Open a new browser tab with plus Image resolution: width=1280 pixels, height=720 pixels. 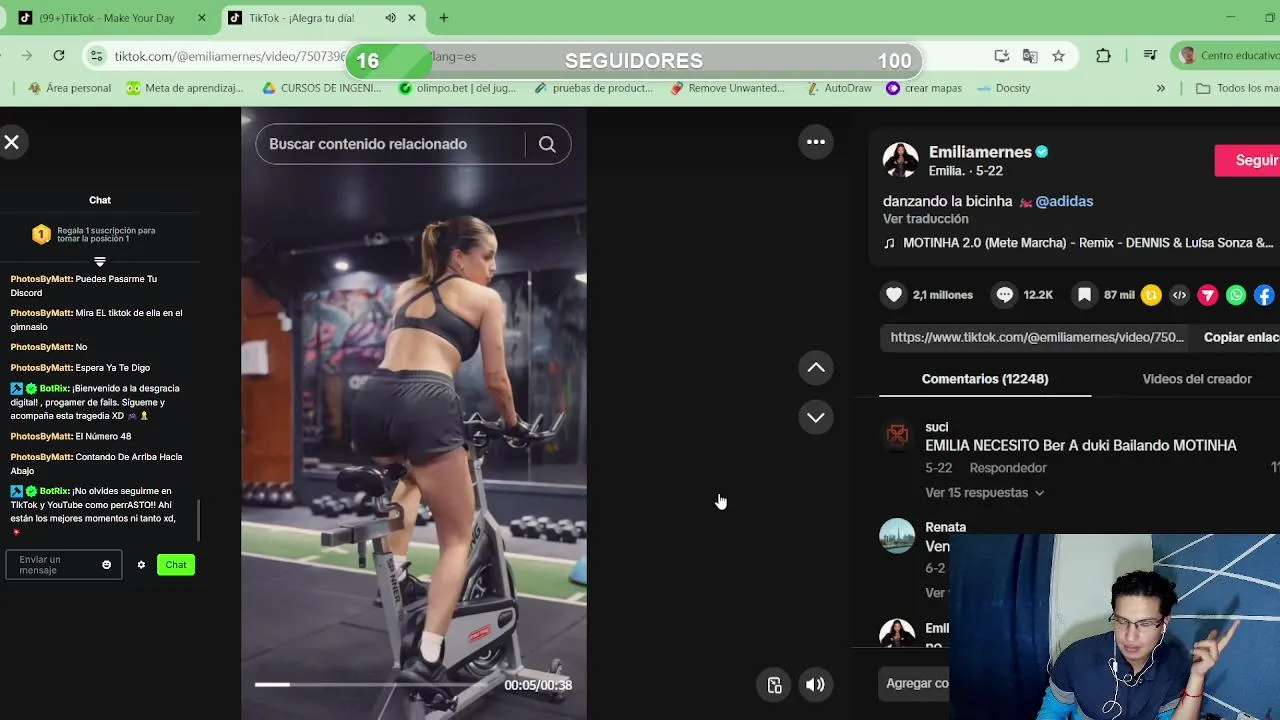(x=444, y=18)
